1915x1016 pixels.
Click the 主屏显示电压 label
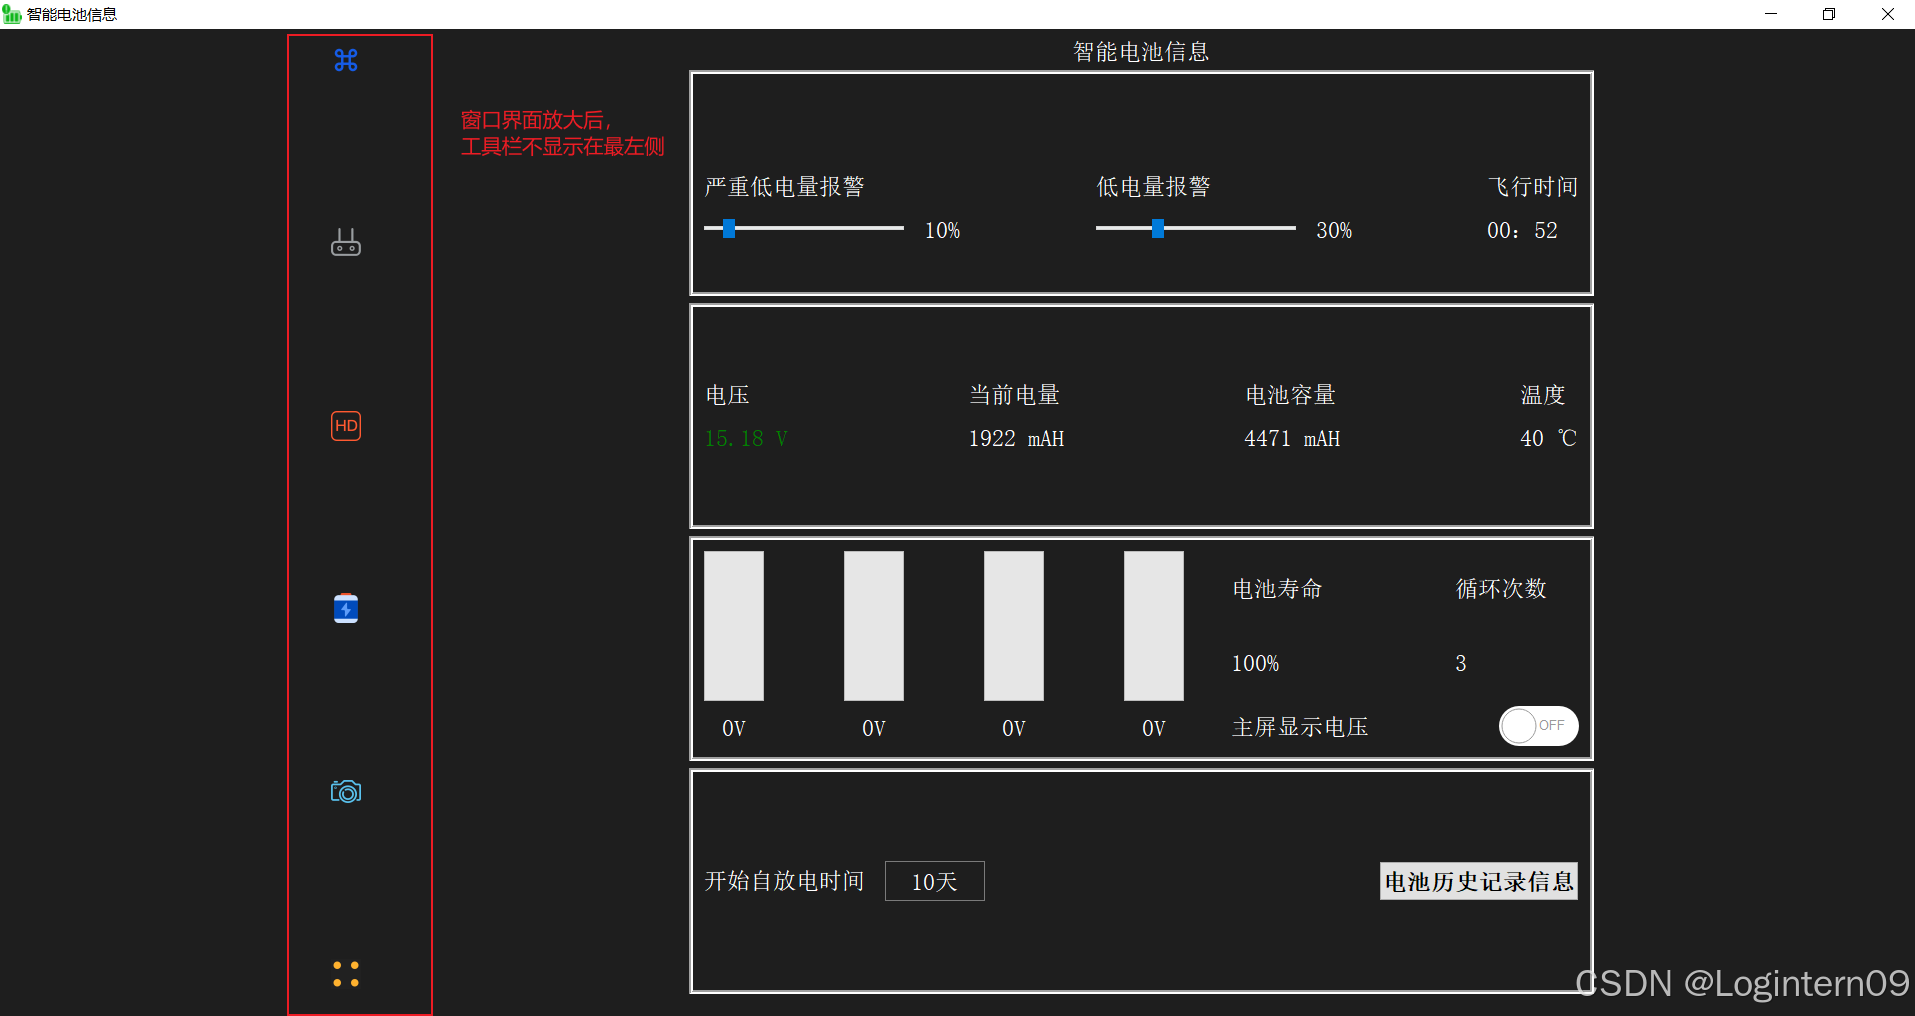click(1300, 727)
